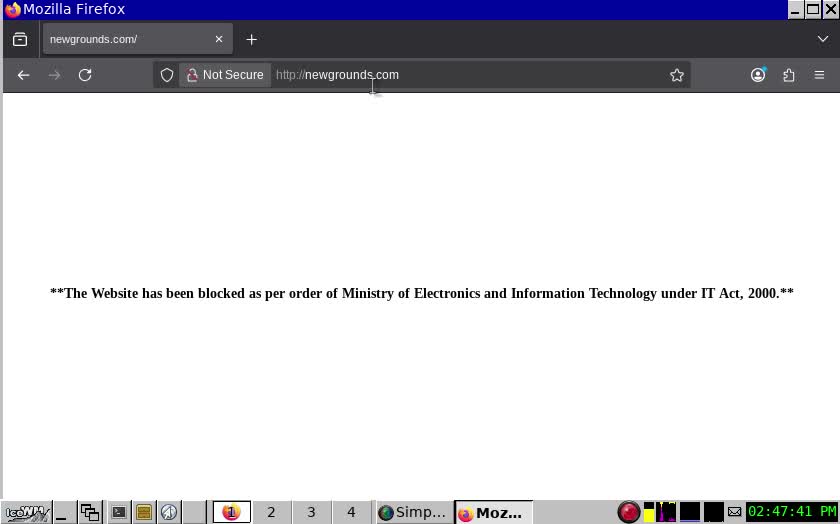Switch to workspace 2
Screen dimensions: 840x524
tap(271, 512)
